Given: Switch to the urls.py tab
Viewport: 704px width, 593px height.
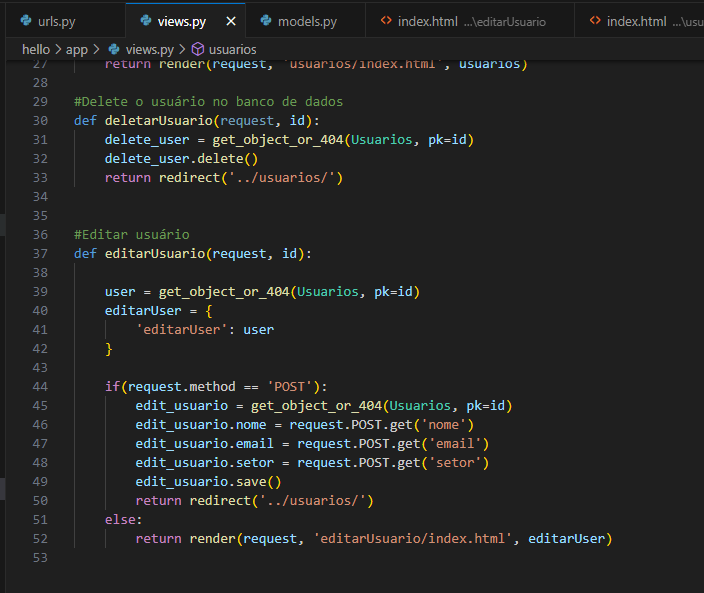Looking at the screenshot, I should [55, 21].
